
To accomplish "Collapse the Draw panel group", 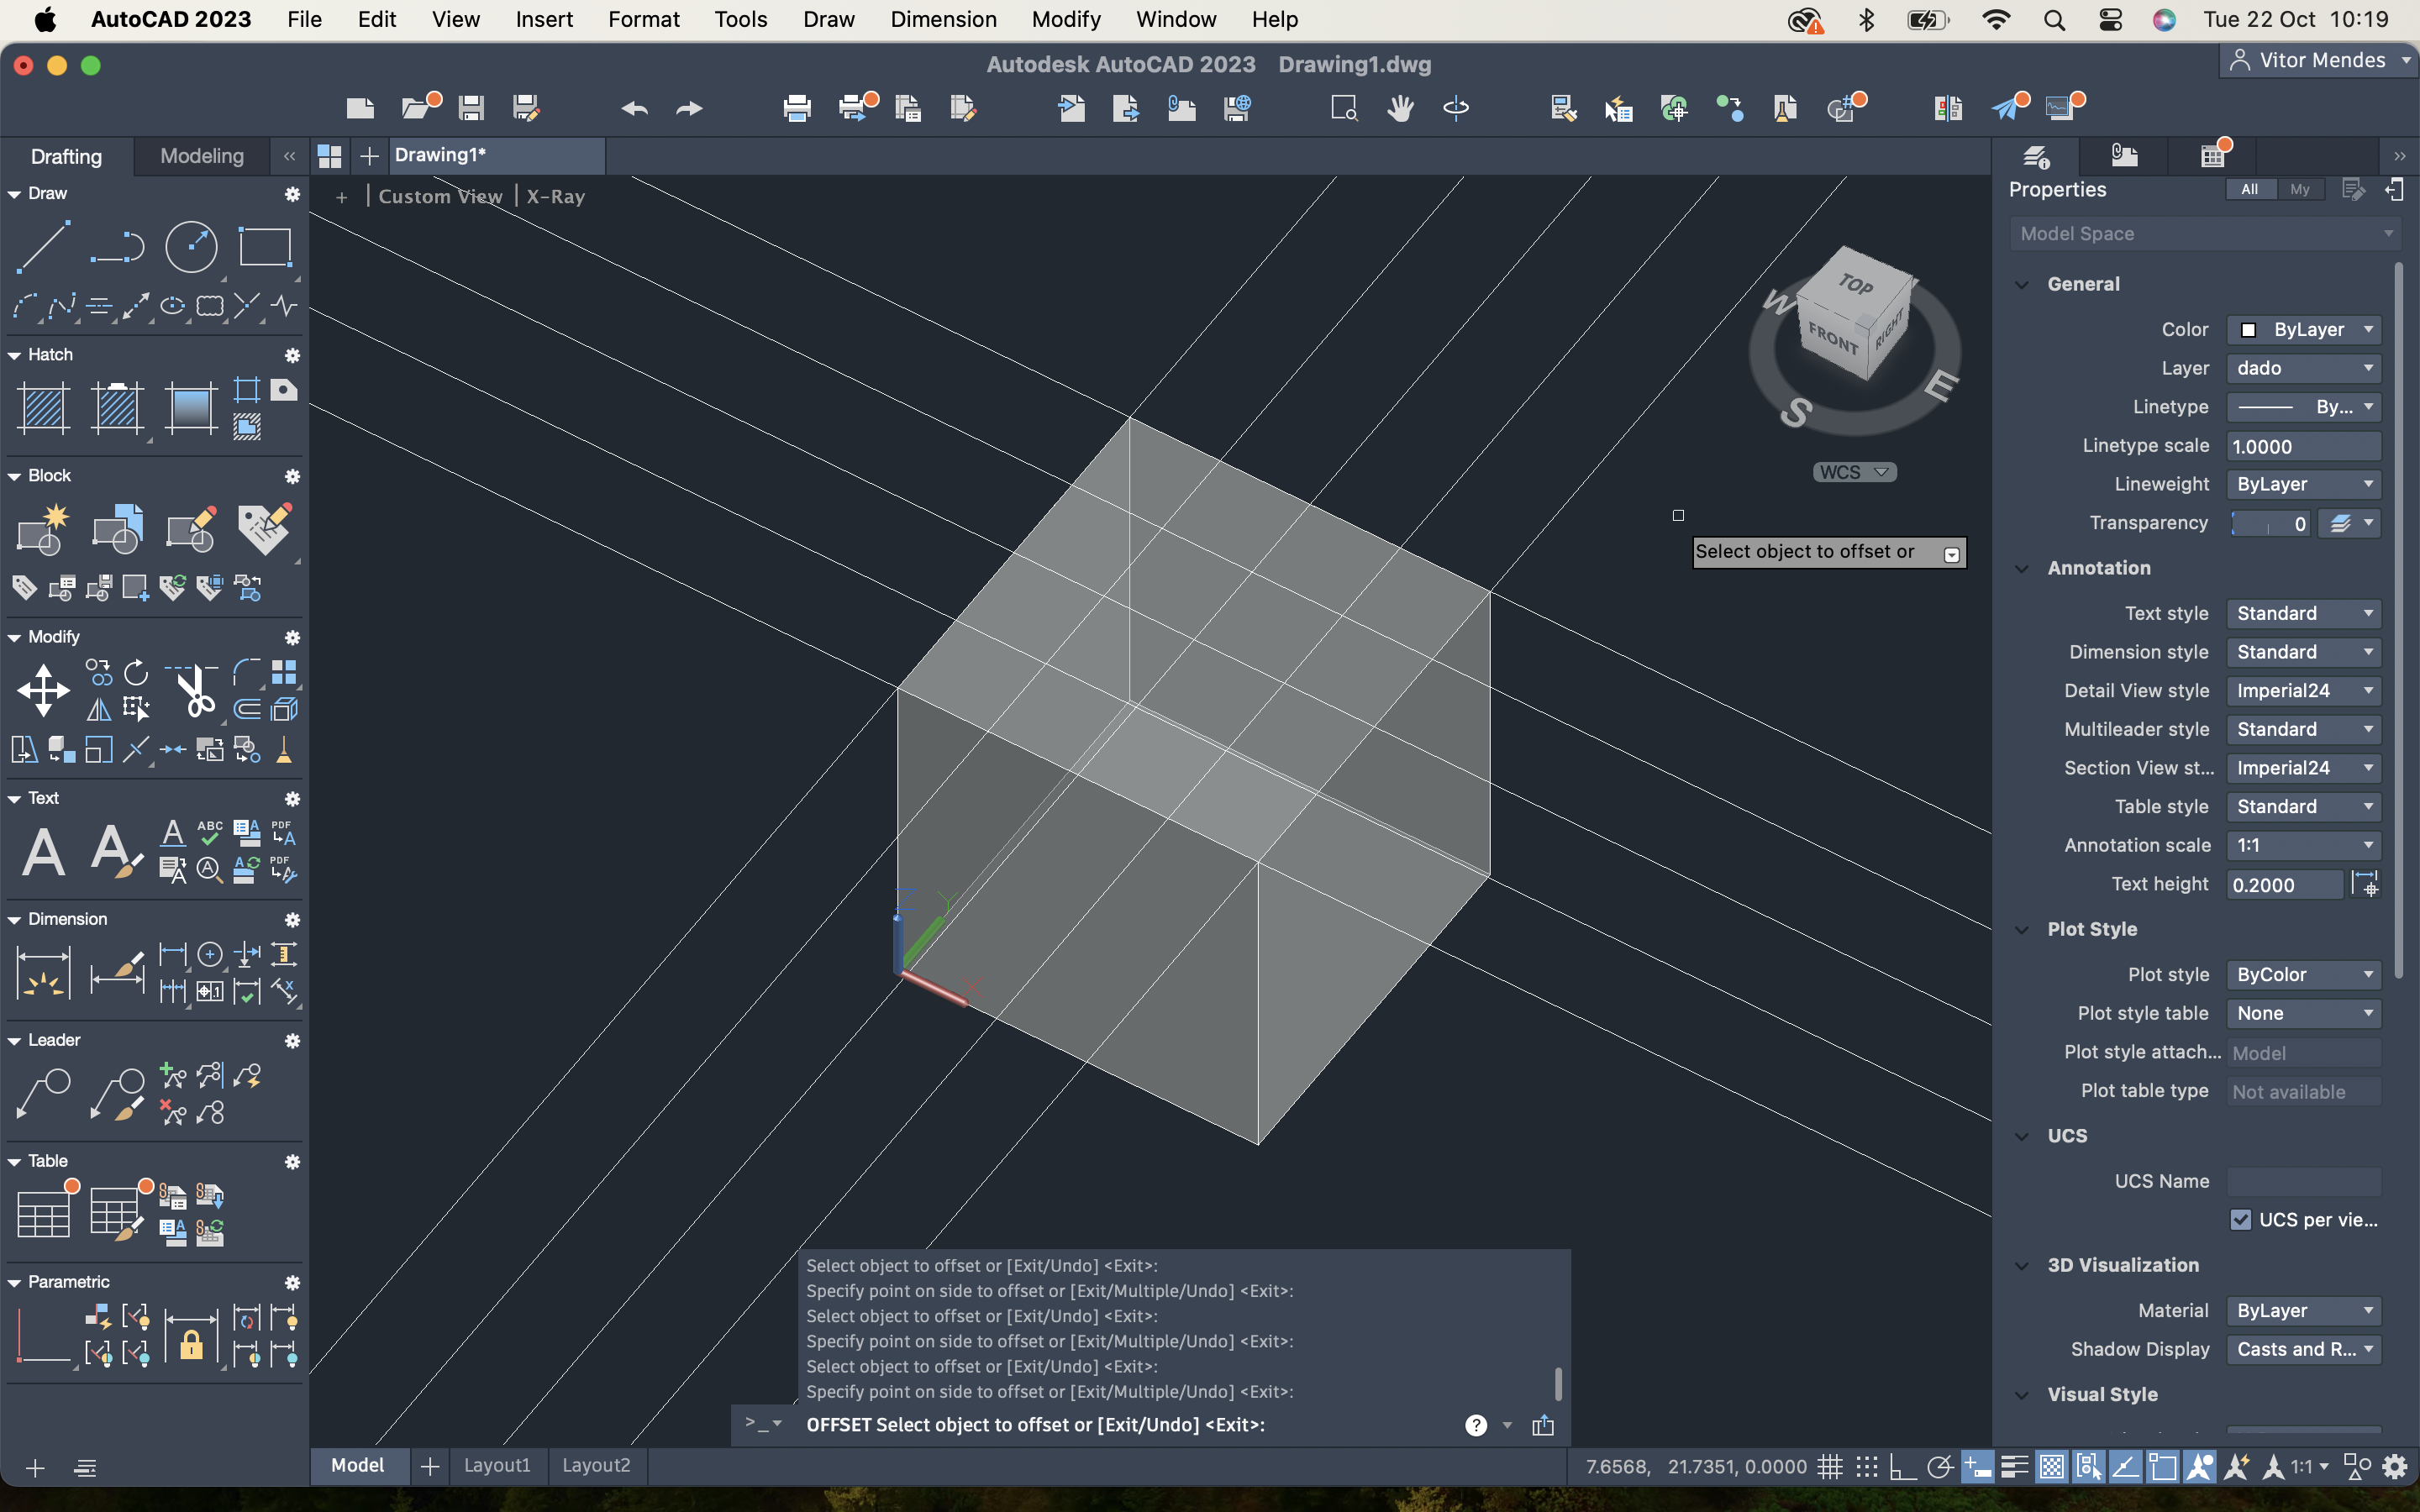I will (14, 194).
